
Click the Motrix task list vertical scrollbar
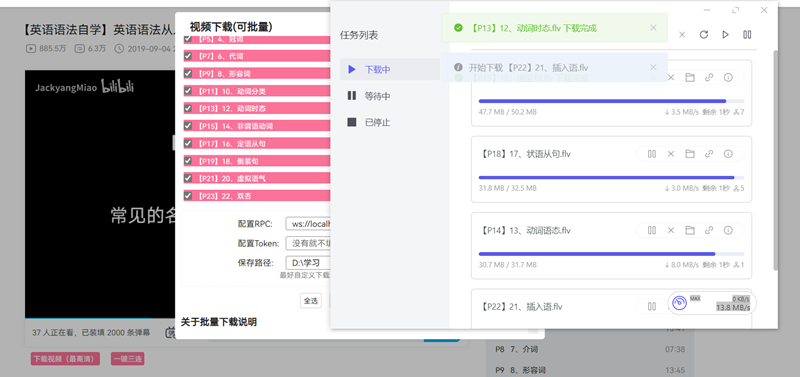pos(776,160)
